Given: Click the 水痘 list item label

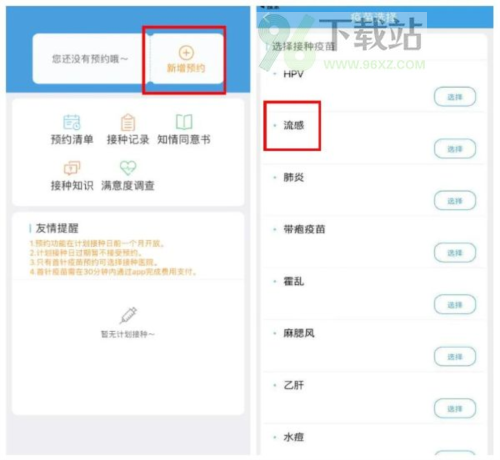Looking at the screenshot, I should click(x=294, y=437).
